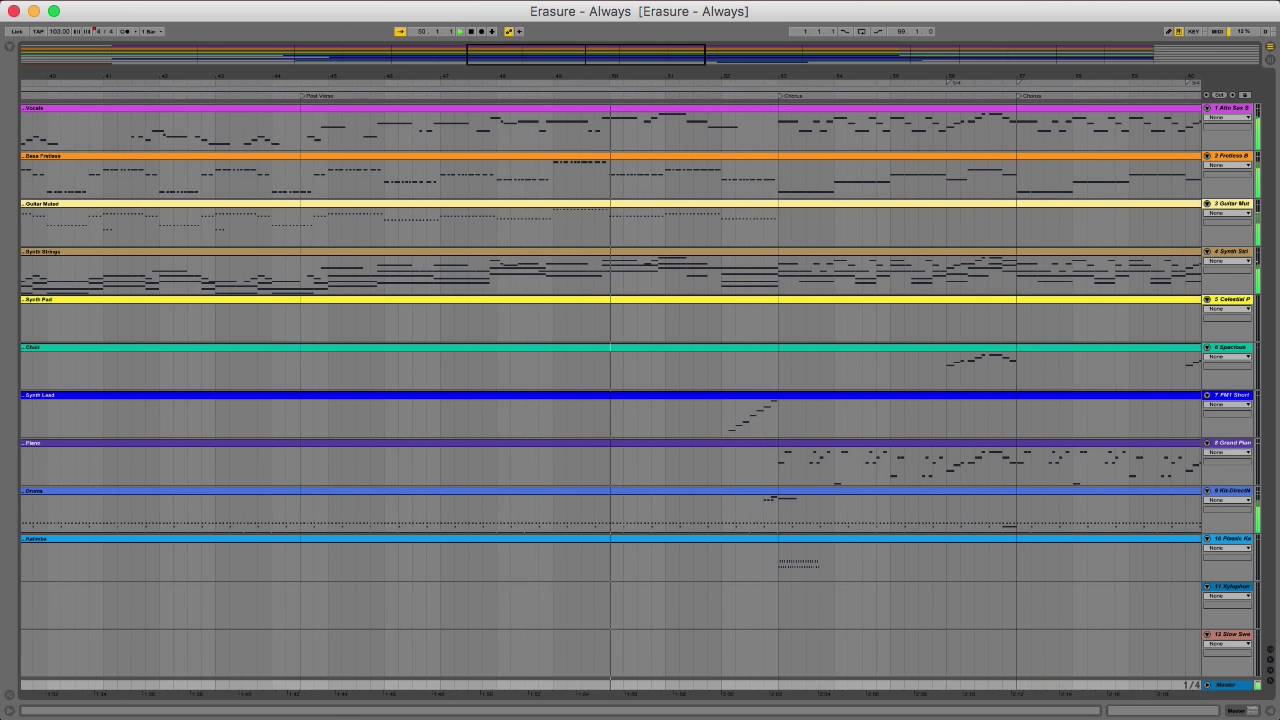This screenshot has width=1280, height=720.
Task: Select the Synth Pad clip title bar
Action: (x=611, y=299)
